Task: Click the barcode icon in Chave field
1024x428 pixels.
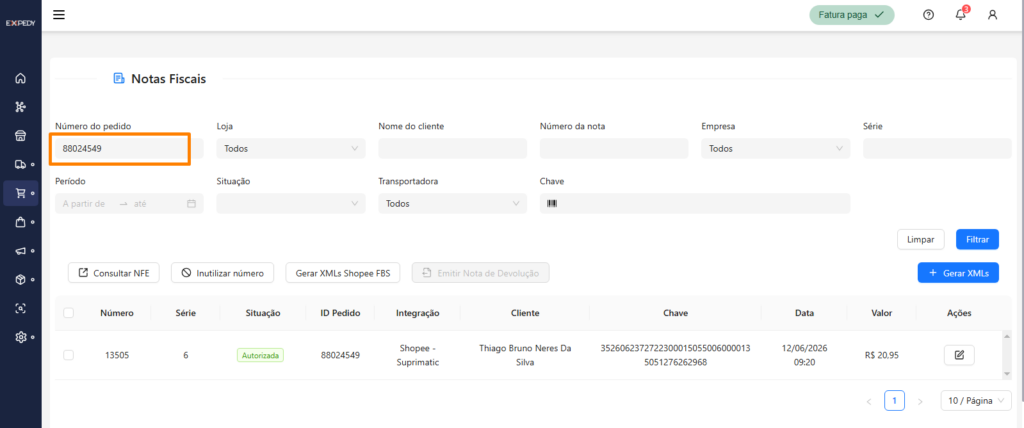Action: tap(552, 203)
